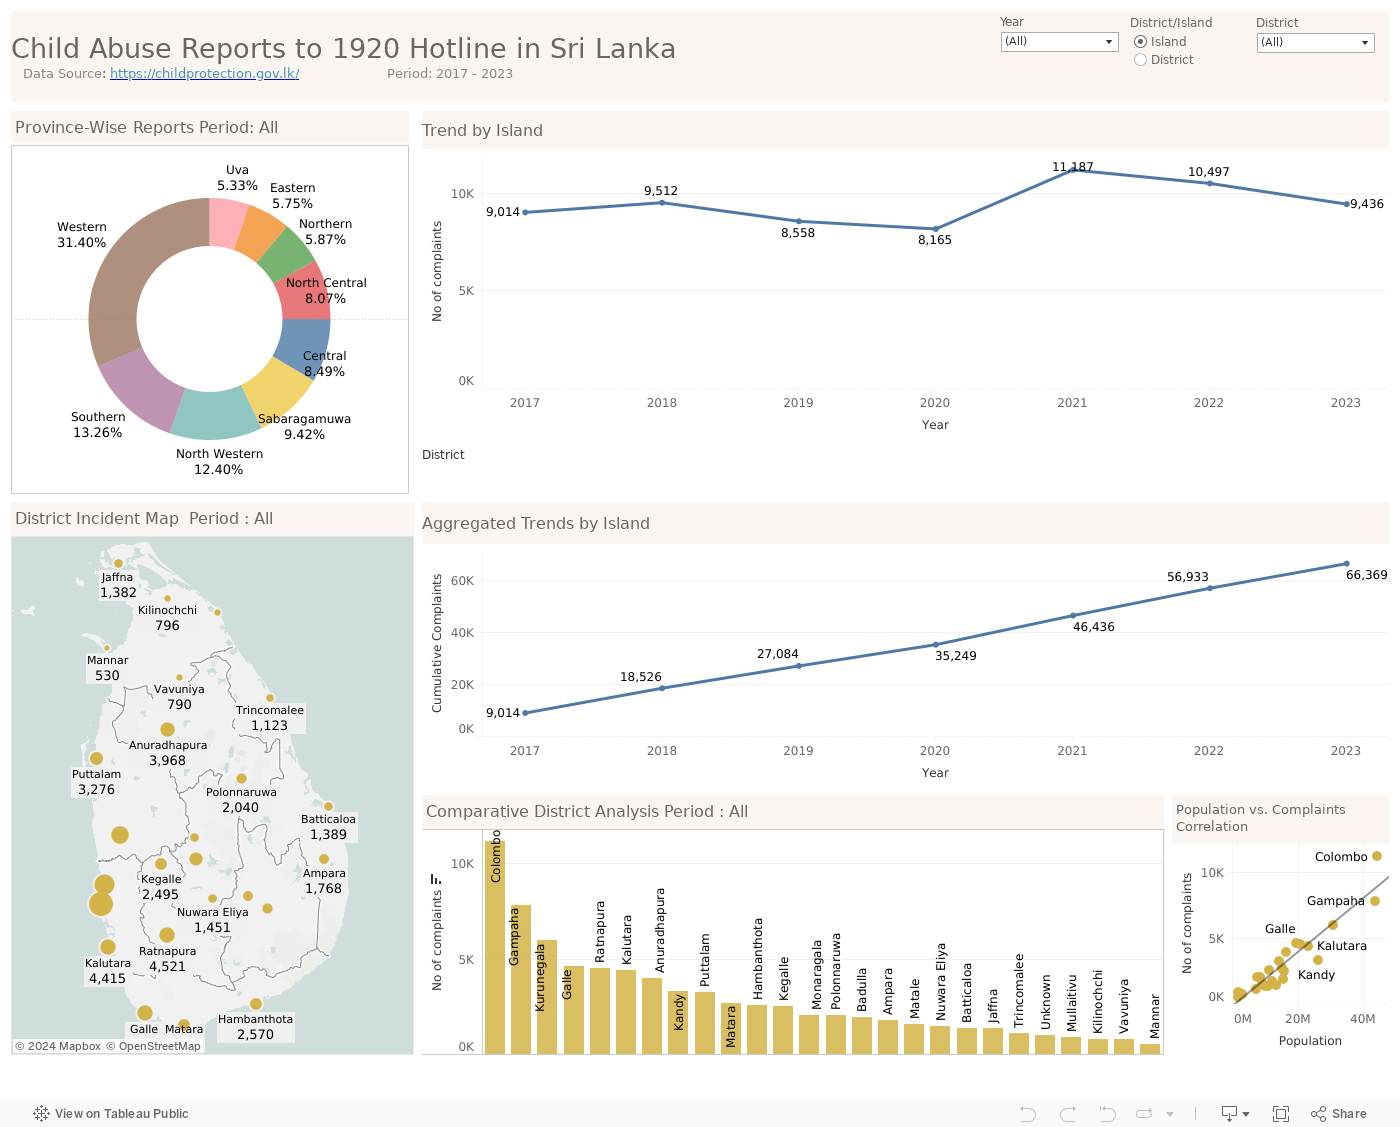Click the Tableau logo icon in footer
The height and width of the screenshot is (1127, 1400).
point(41,1113)
